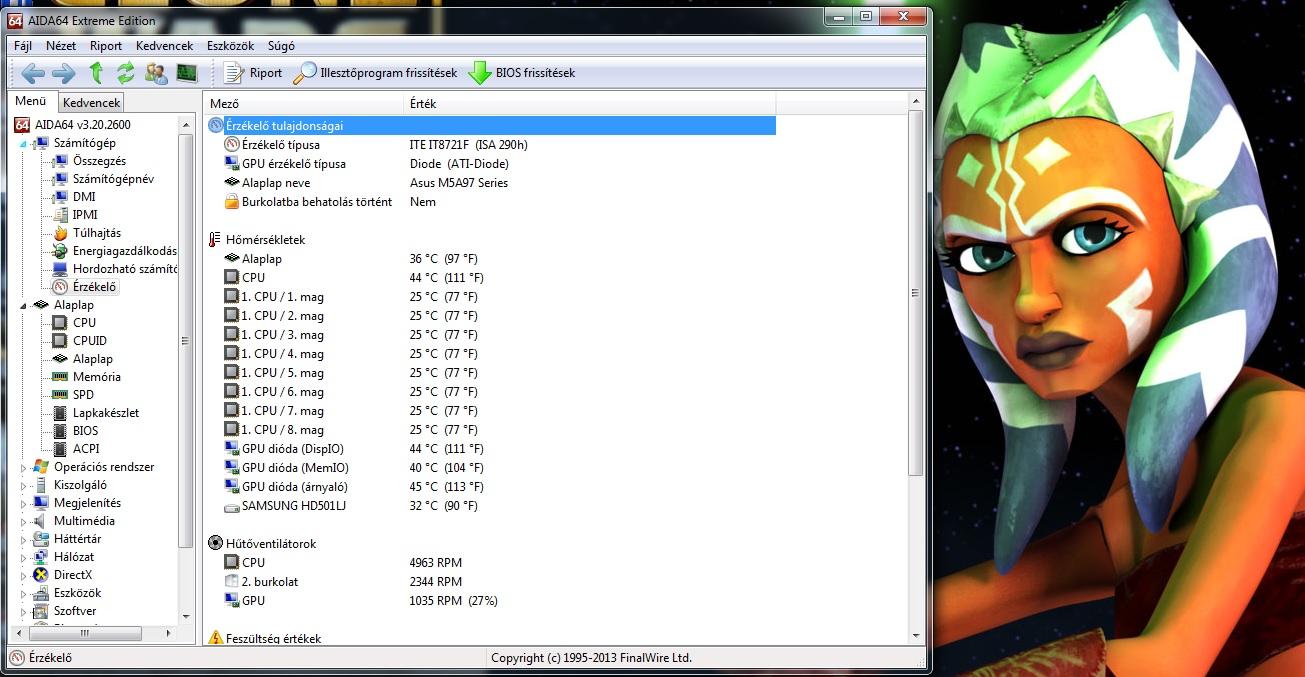Screen dimensions: 1305x677
Task: Click the Back arrow toolbar icon
Action: (x=33, y=73)
